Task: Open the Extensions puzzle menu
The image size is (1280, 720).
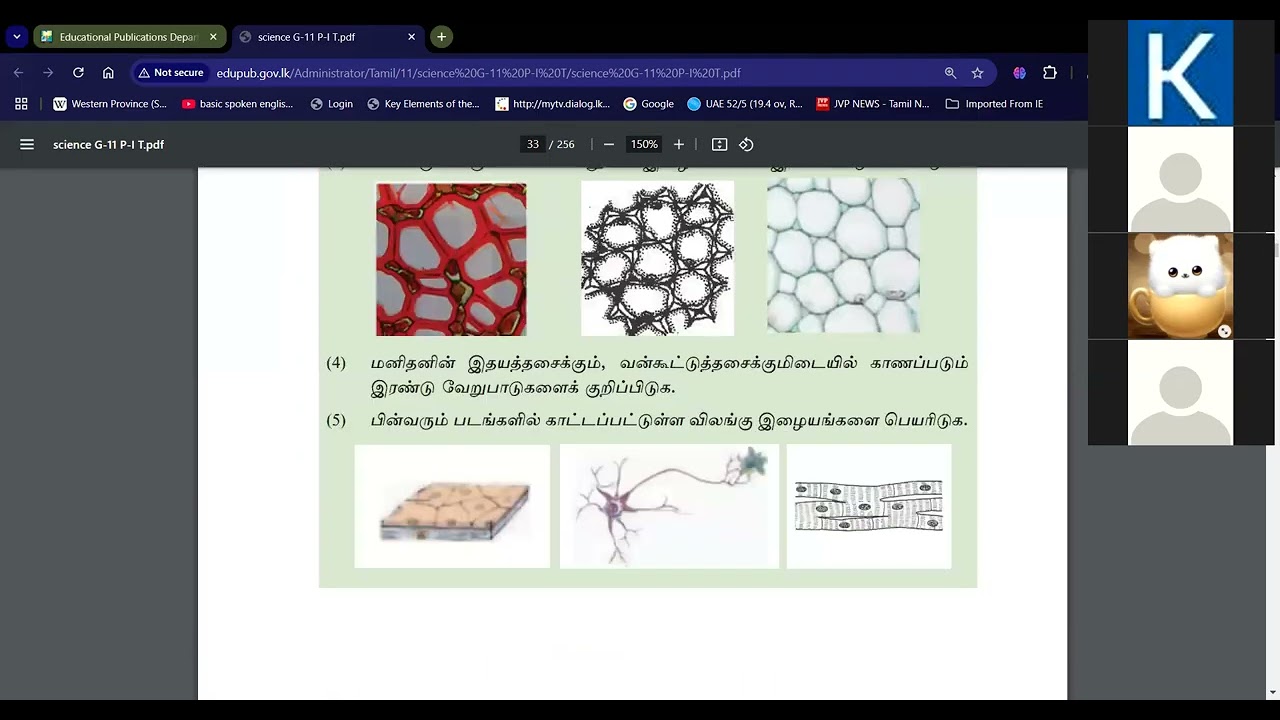Action: point(1049,73)
